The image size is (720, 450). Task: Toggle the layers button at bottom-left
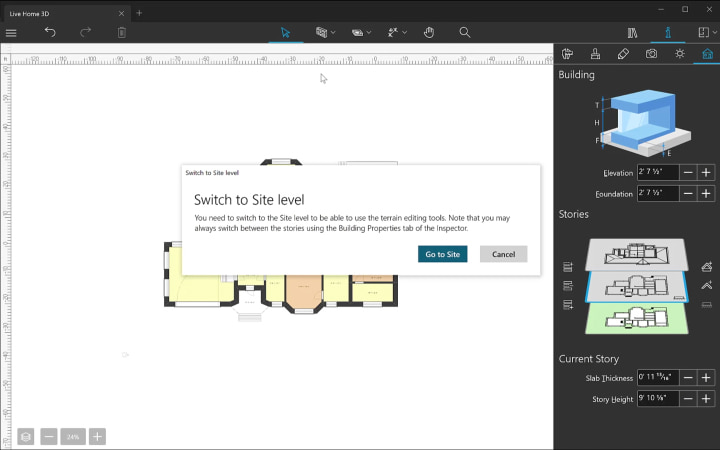[x=26, y=437]
